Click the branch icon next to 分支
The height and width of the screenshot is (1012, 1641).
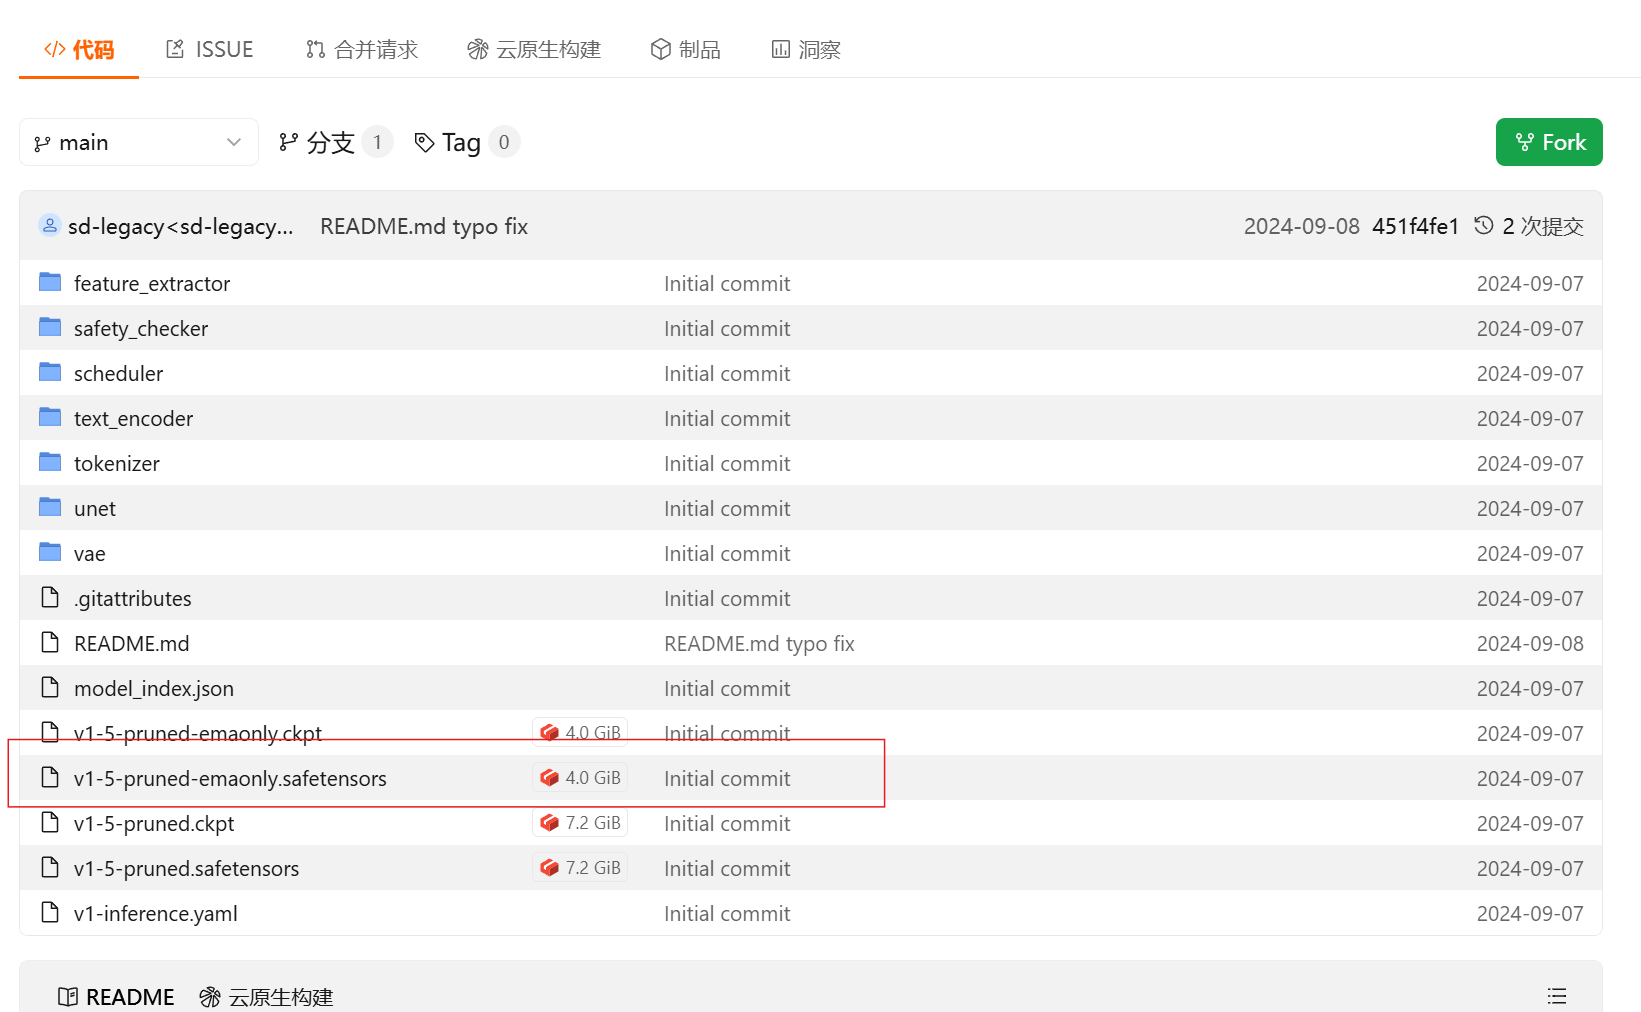pyautogui.click(x=289, y=141)
